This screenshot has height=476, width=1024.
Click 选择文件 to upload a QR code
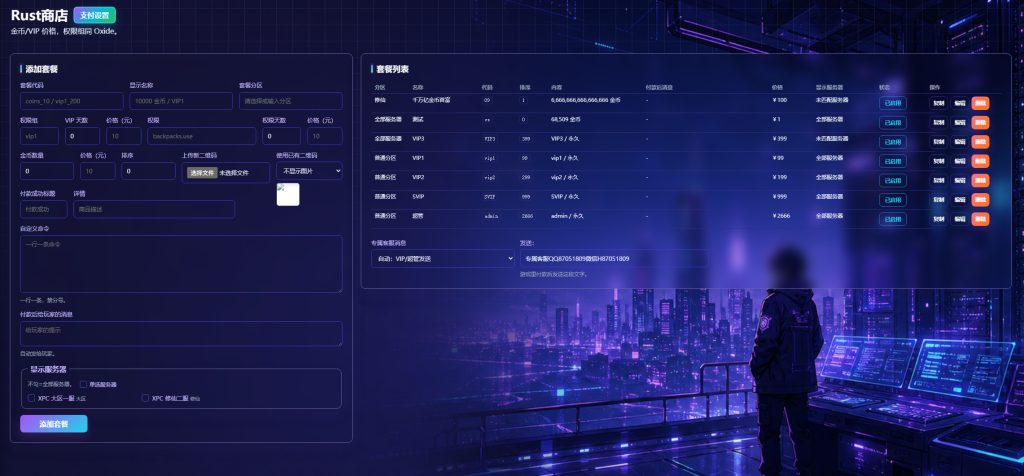click(202, 173)
